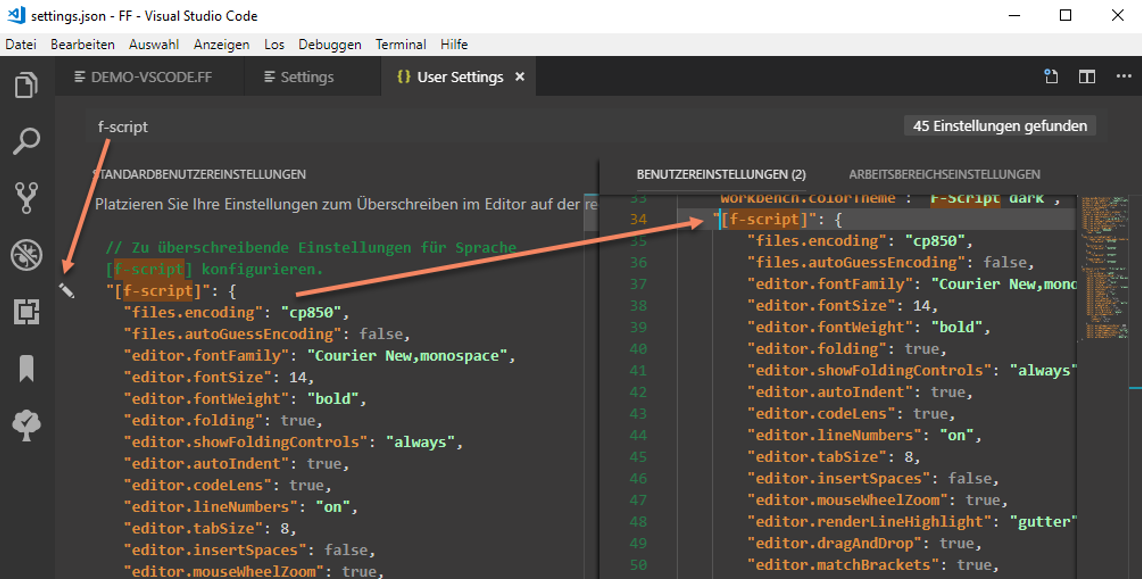Select the Arbeitsbereichseinstellungen tab
1142x579 pixels.
coord(944,174)
